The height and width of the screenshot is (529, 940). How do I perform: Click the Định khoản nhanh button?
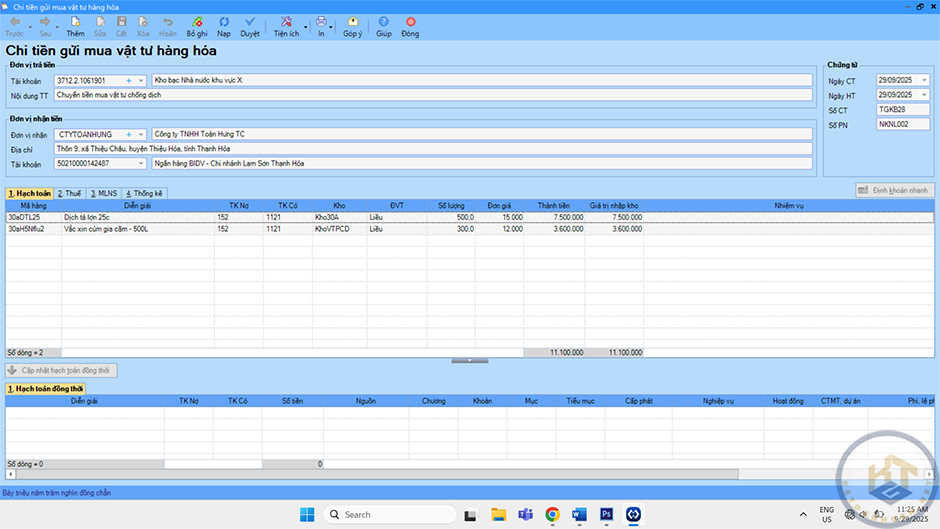coord(893,190)
